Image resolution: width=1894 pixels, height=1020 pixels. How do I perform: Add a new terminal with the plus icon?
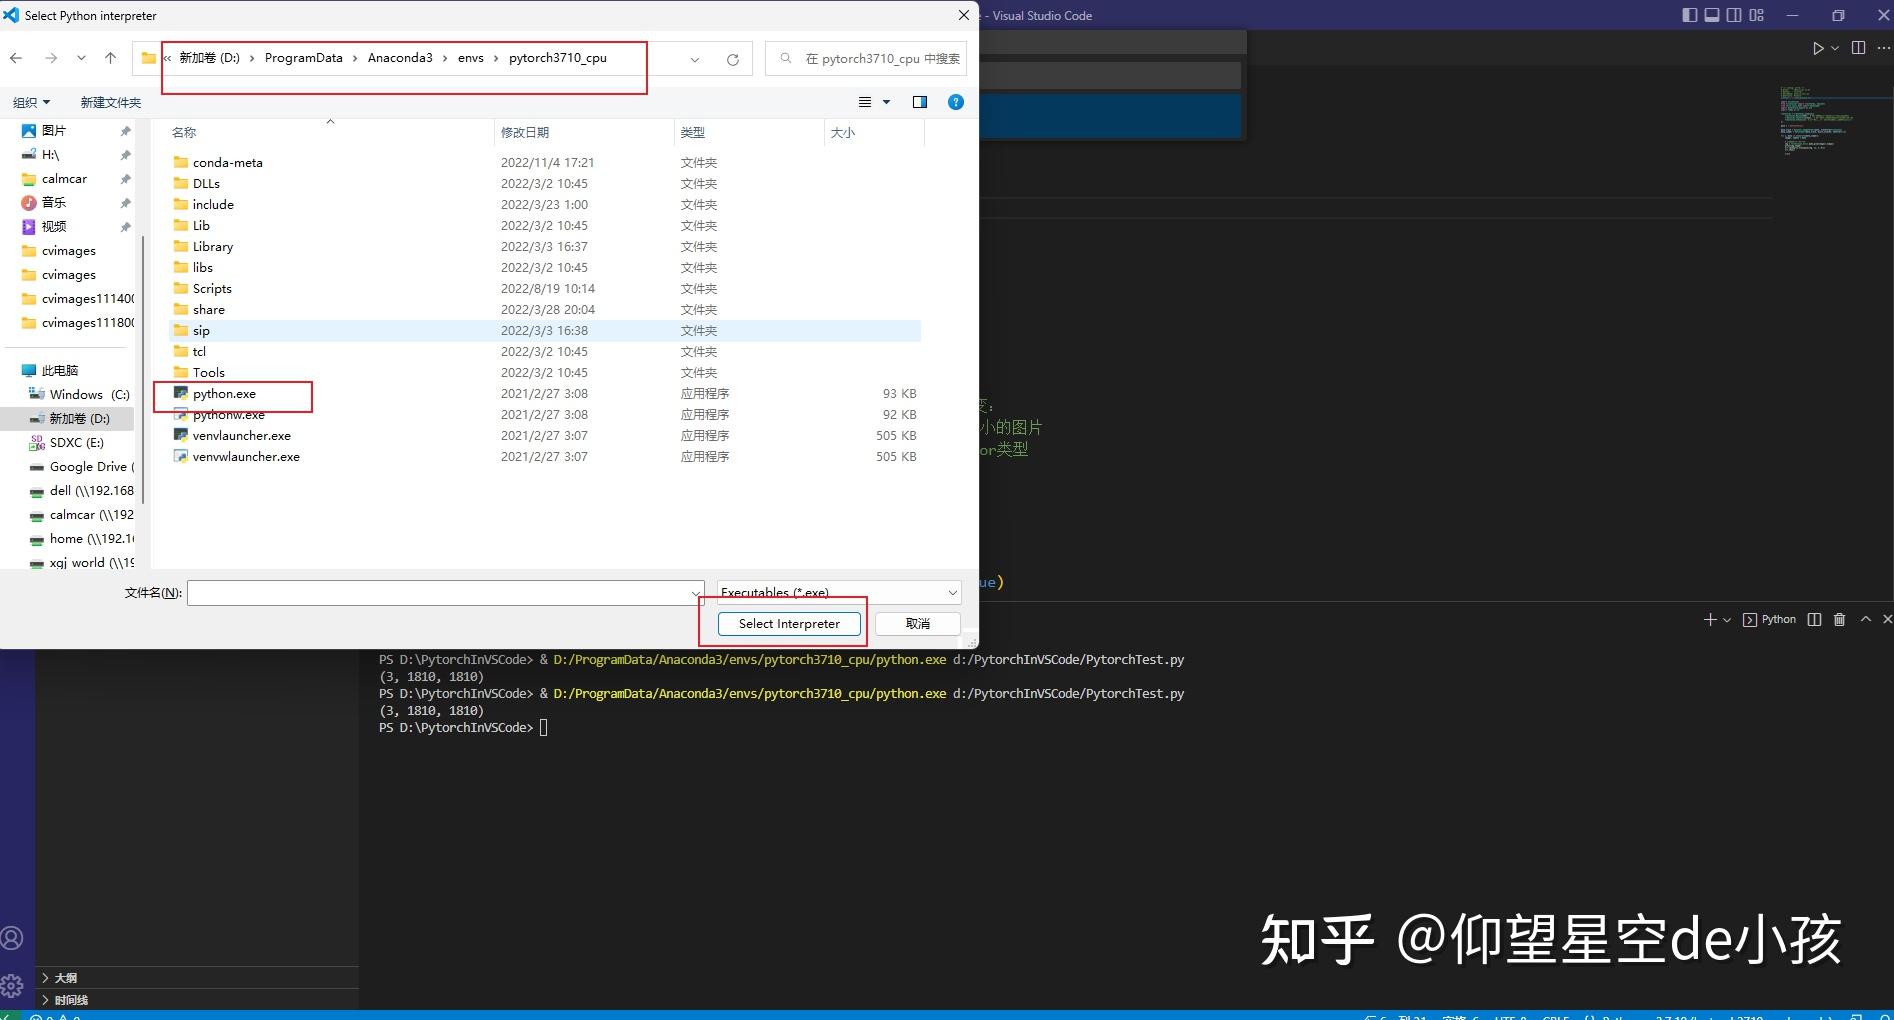[x=1709, y=619]
